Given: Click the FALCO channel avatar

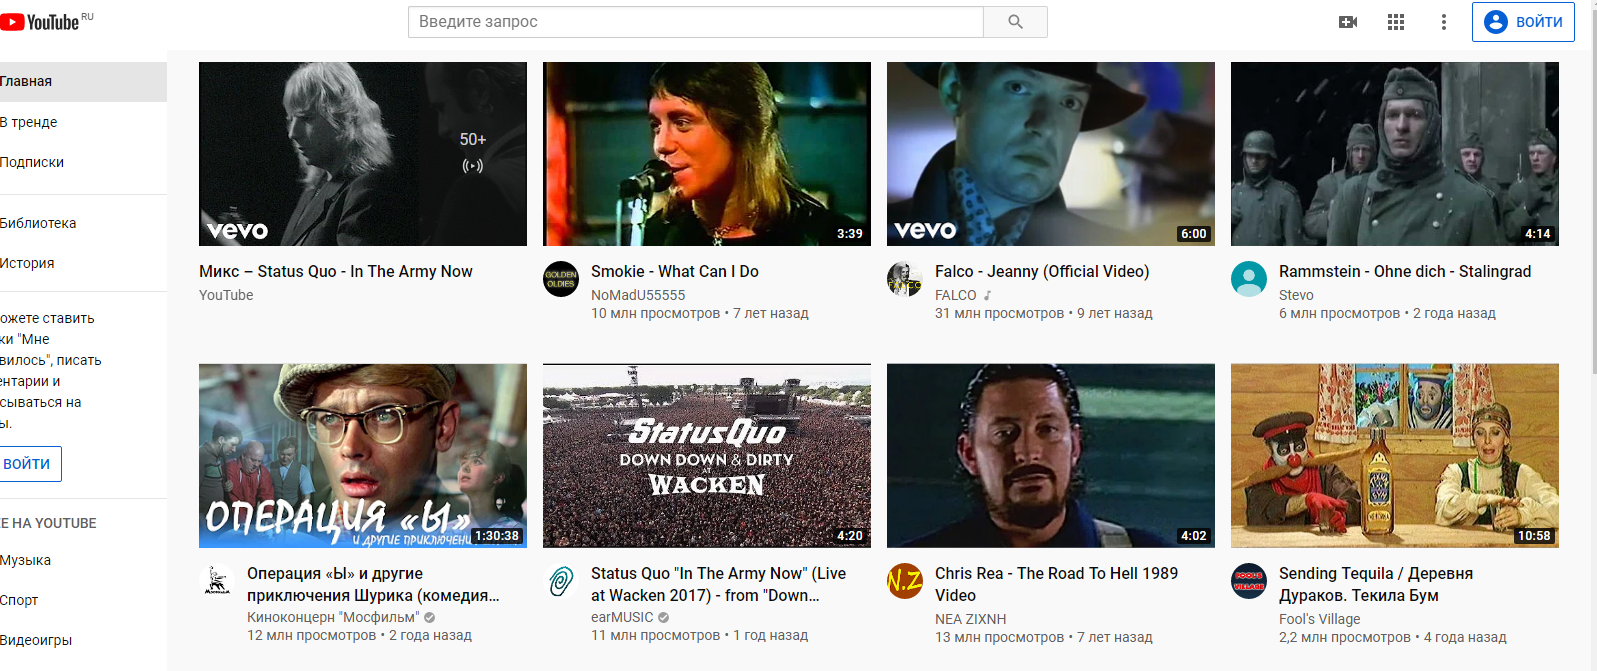Looking at the screenshot, I should [905, 279].
